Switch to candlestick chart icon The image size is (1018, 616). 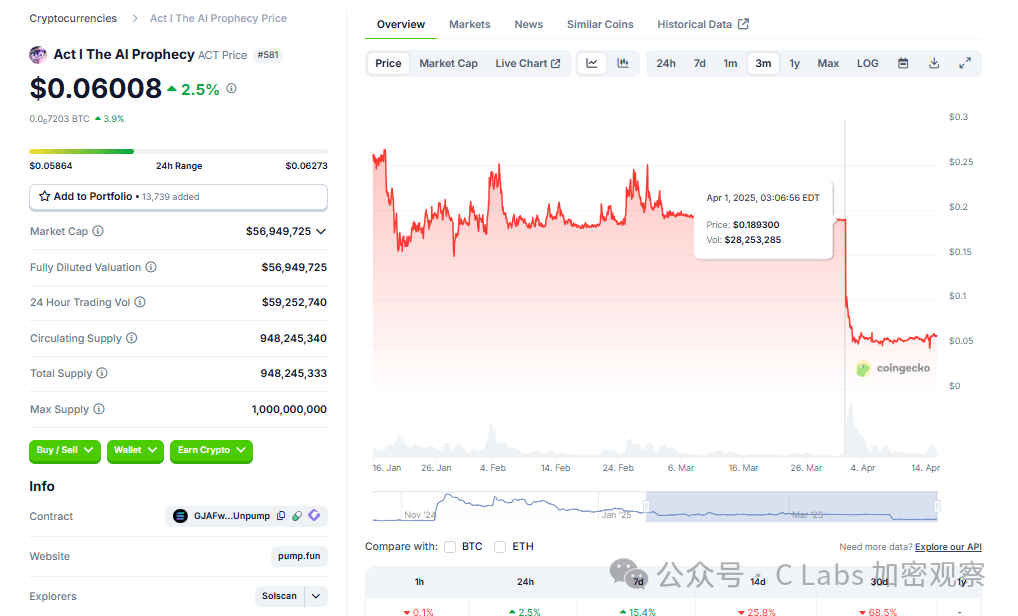coord(623,63)
